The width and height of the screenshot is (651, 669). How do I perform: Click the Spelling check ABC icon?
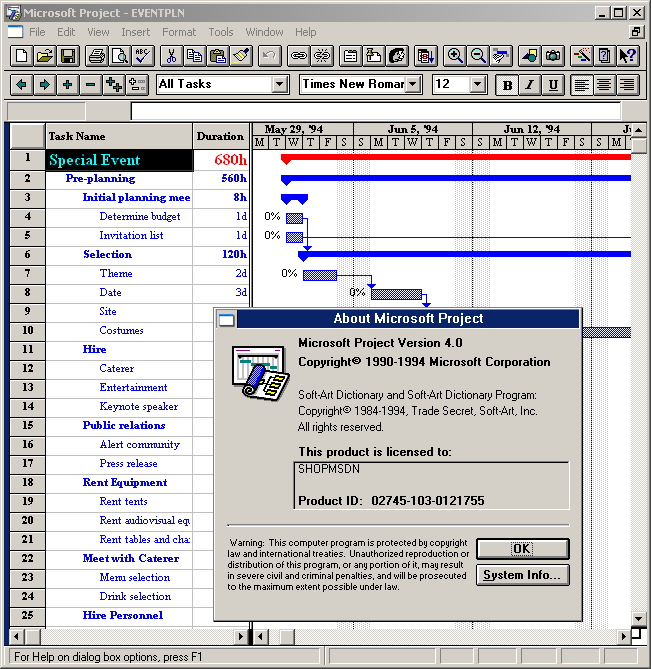pyautogui.click(x=143, y=56)
